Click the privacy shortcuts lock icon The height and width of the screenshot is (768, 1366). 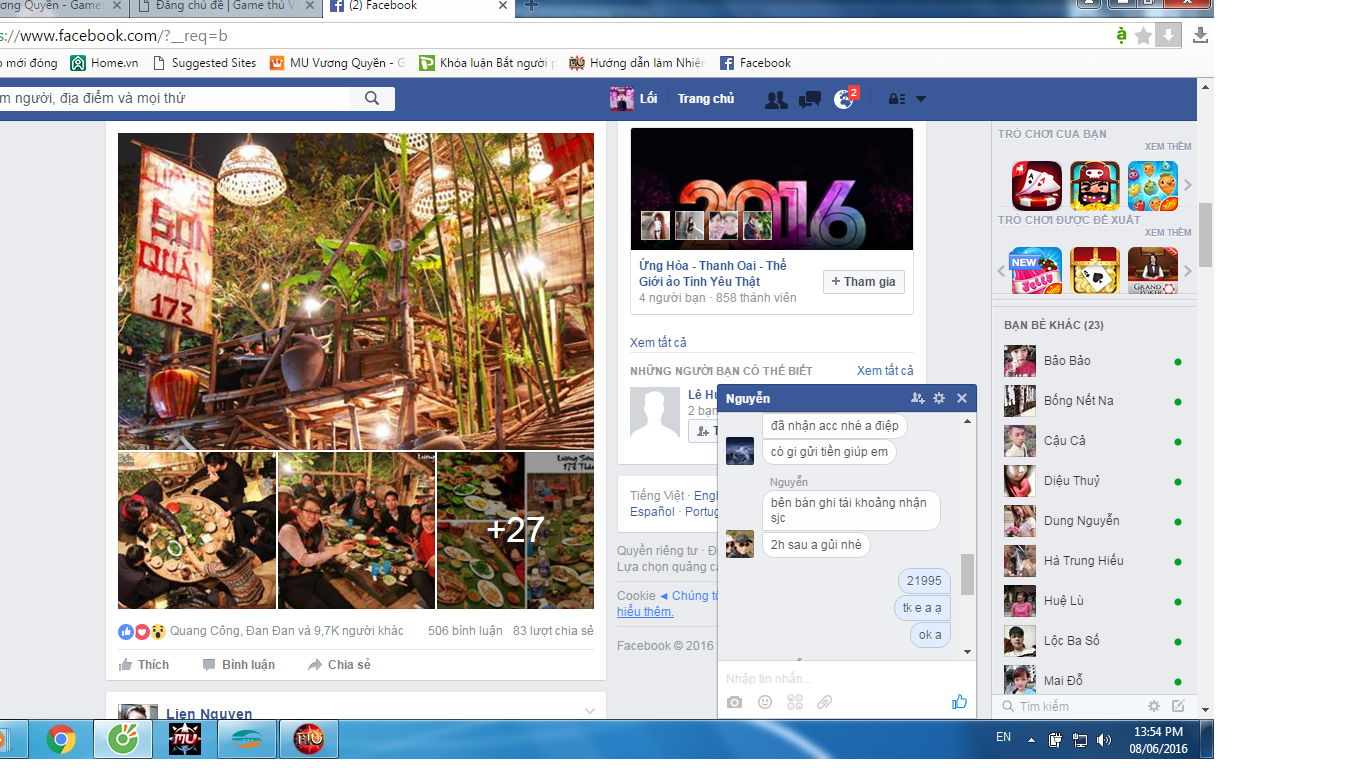point(897,99)
